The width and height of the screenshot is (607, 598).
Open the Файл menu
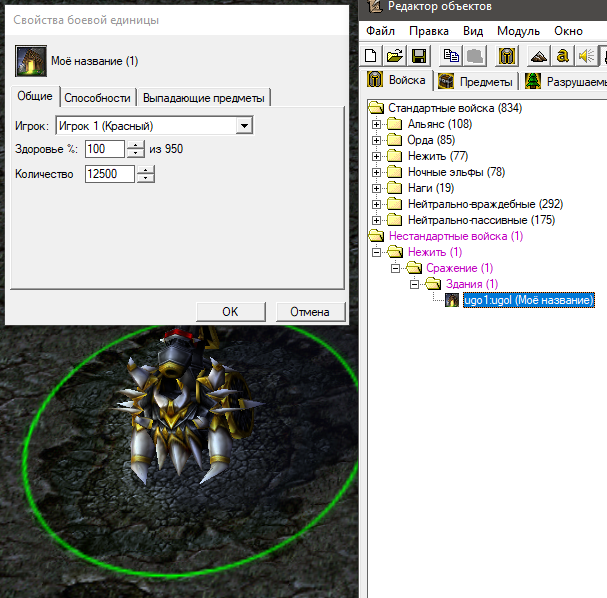(x=381, y=31)
